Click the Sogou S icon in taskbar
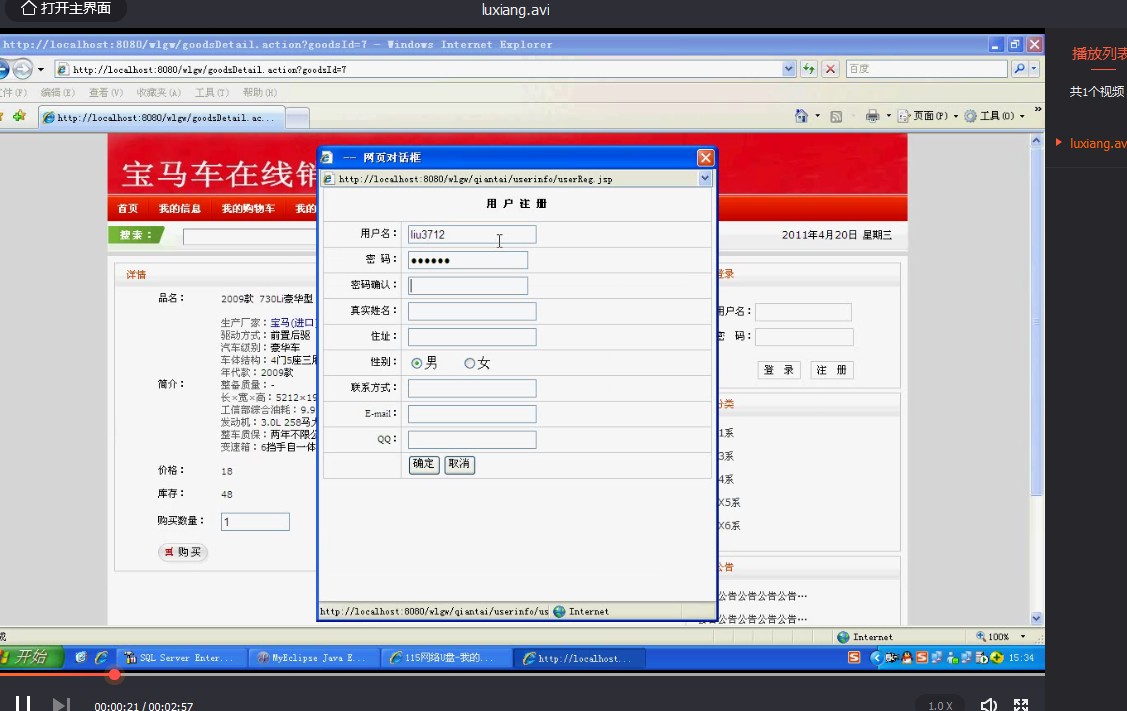The width and height of the screenshot is (1127, 711). coord(854,657)
